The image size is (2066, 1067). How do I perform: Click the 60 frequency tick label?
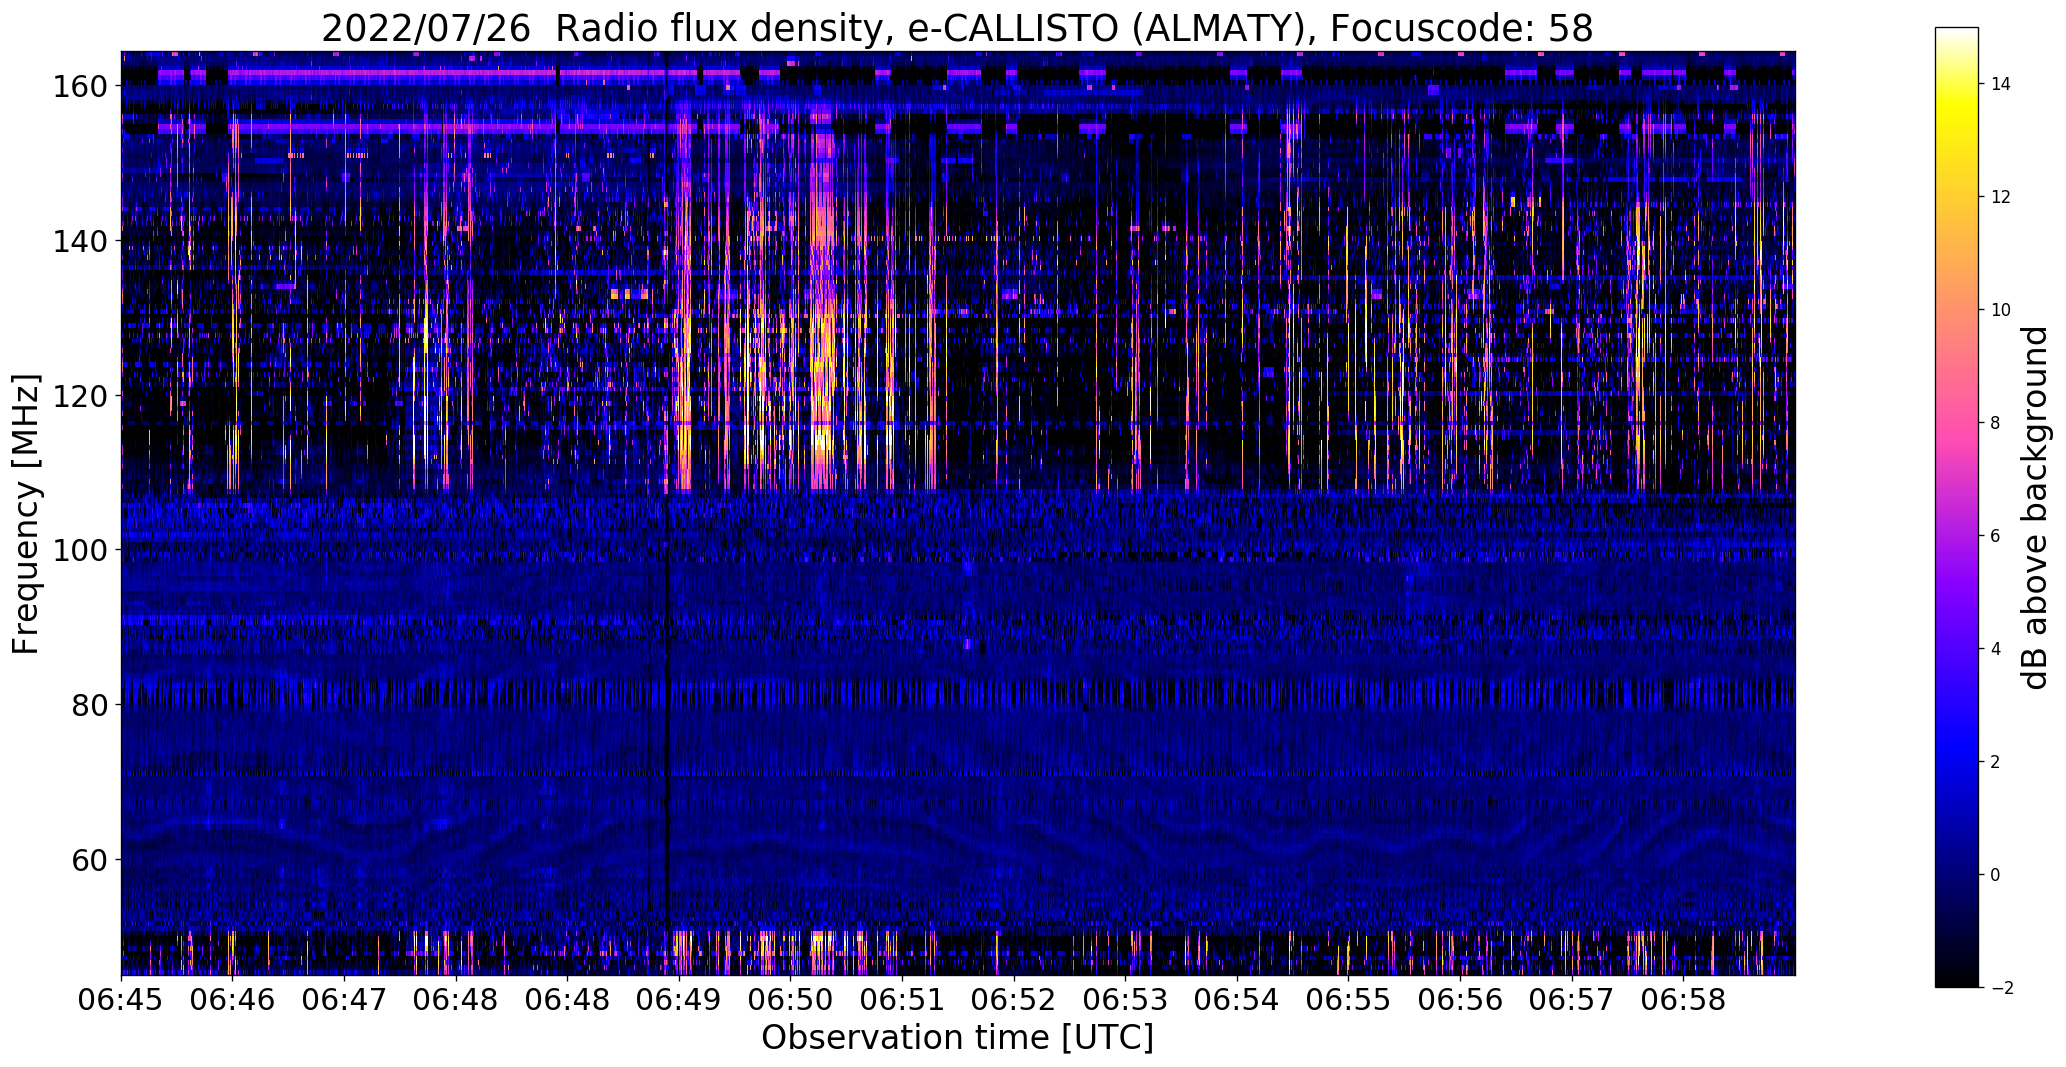point(90,859)
